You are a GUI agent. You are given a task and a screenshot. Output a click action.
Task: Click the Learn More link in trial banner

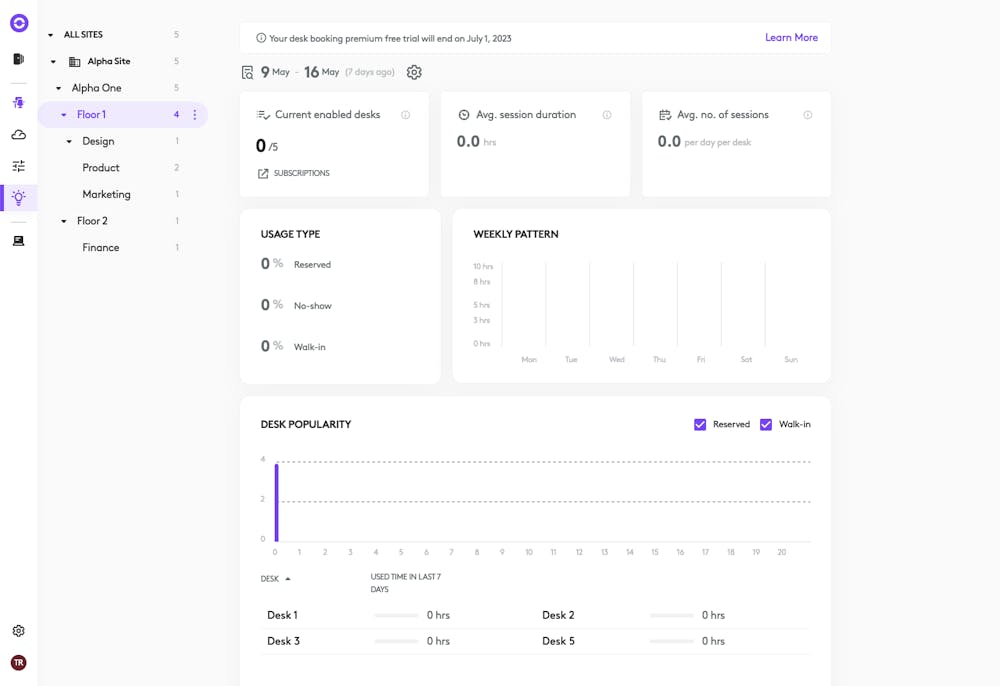tap(791, 36)
